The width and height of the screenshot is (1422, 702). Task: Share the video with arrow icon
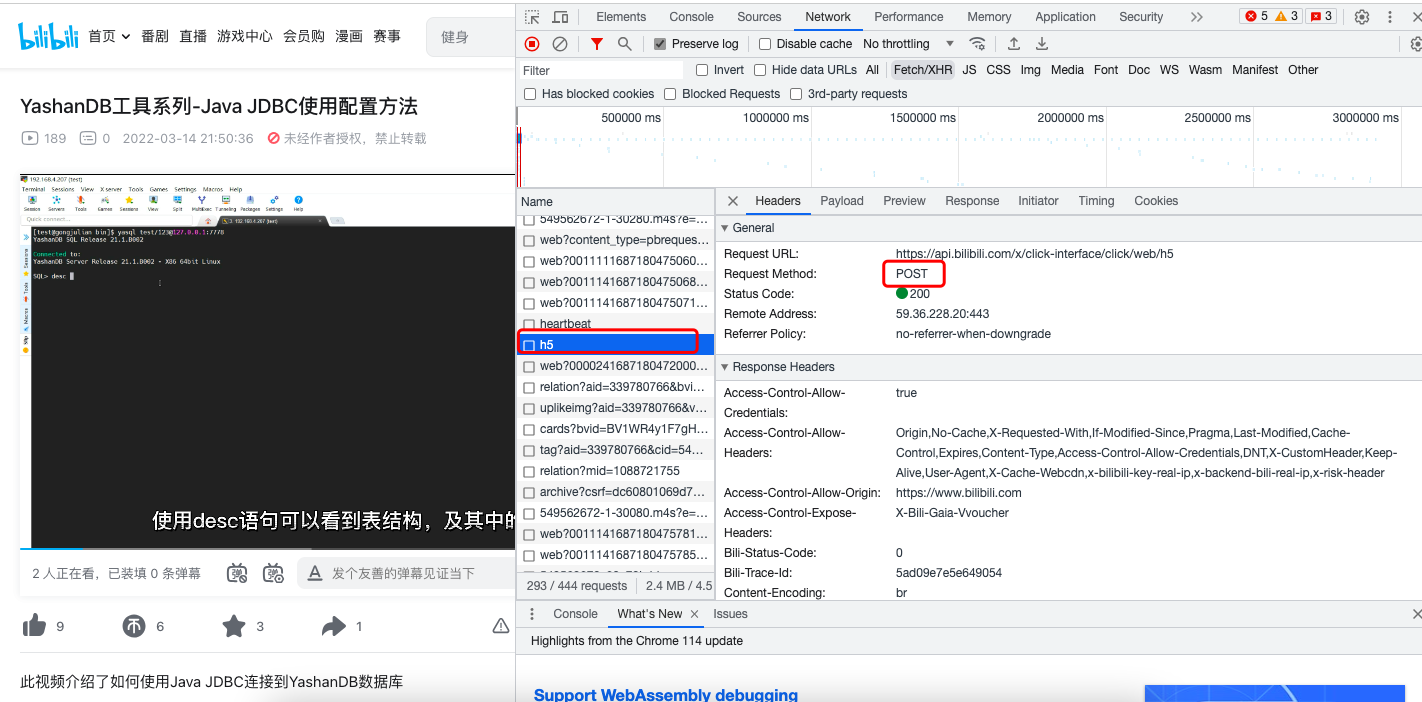point(333,626)
